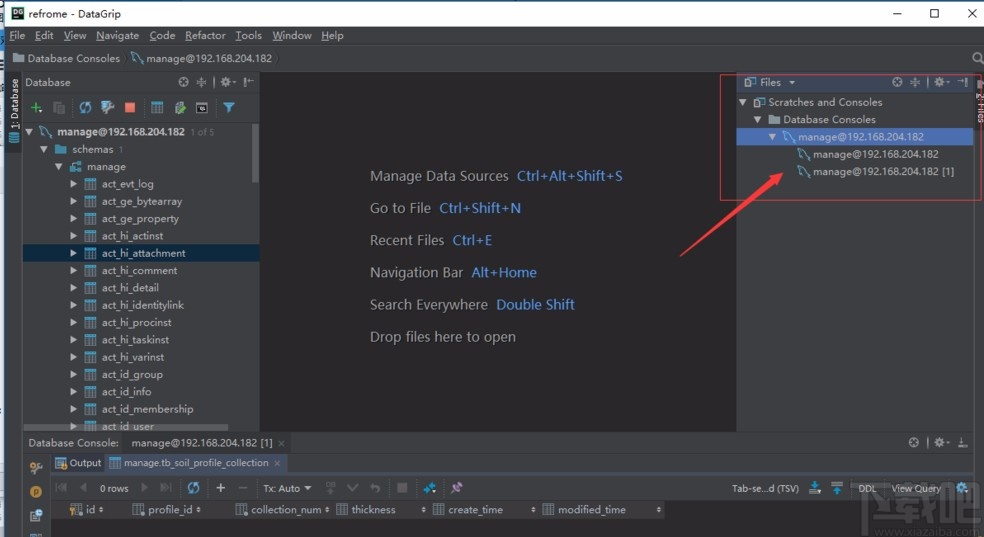The width and height of the screenshot is (984, 537).
Task: Open the table editor icon in Database toolbar
Action: 157,108
